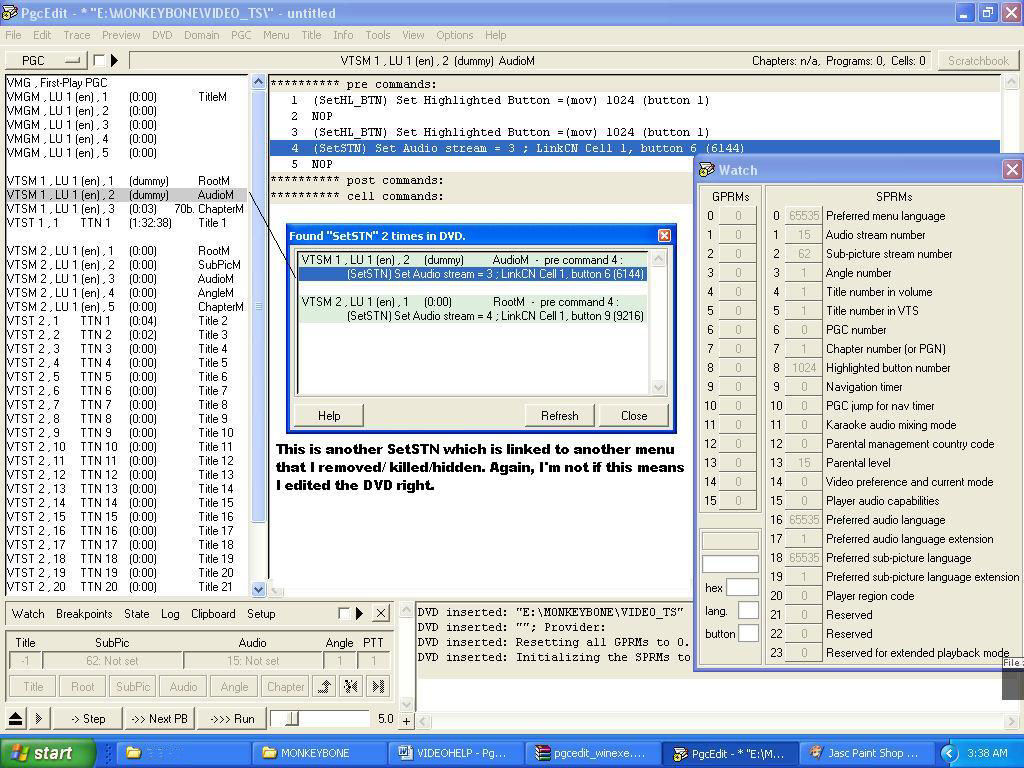Switch to pgcedit_winexe archive taskbar item
This screenshot has height=768, width=1024.
click(x=592, y=753)
